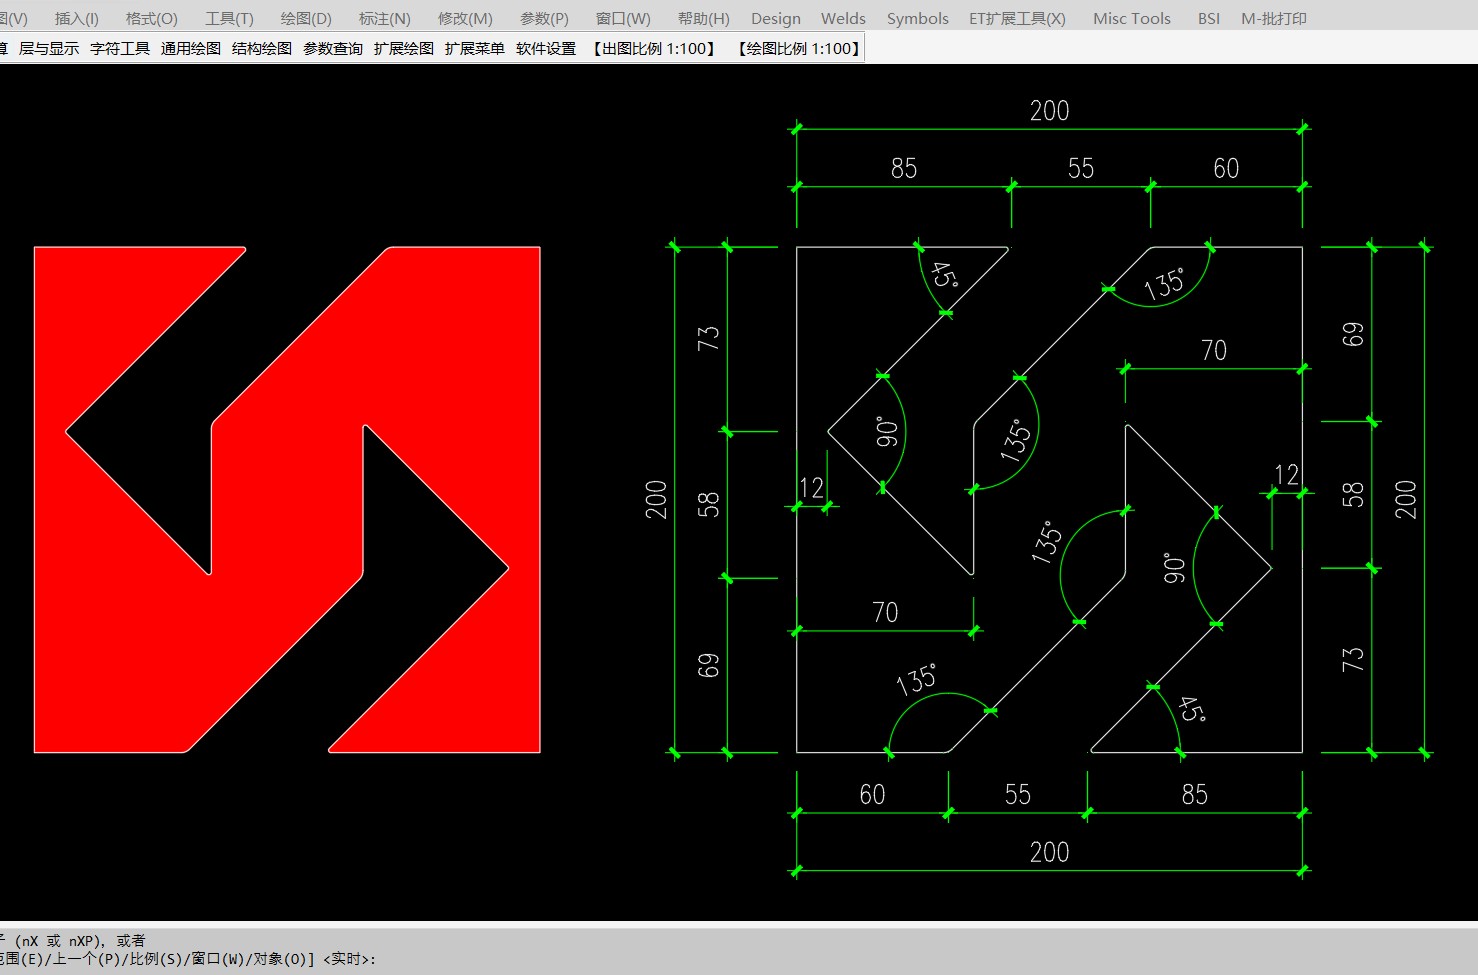Click 层与显示 in the second menu row
Screen dimensions: 1478x975
point(49,48)
